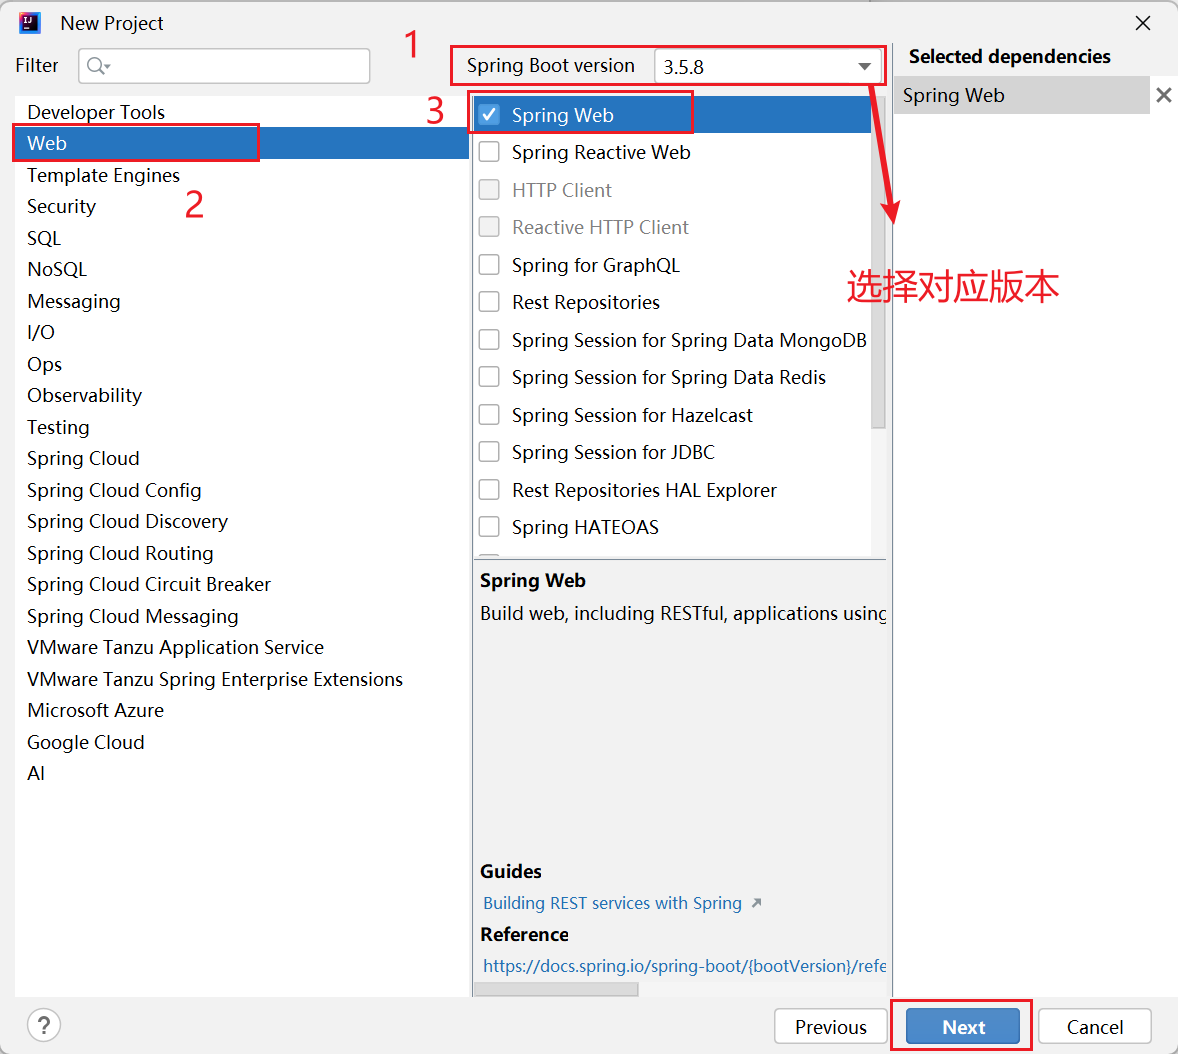This screenshot has width=1178, height=1054.
Task: Select the Spring Cloud category
Action: point(242,458)
